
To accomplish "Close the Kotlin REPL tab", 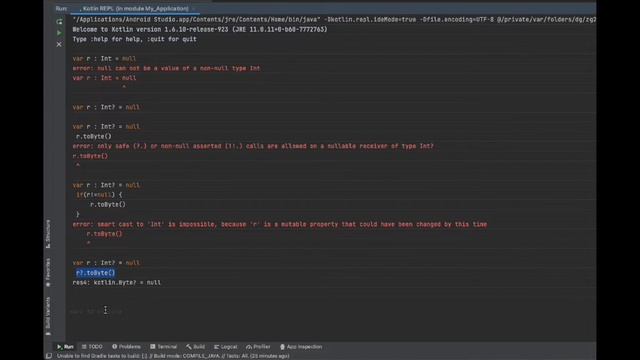I will (193, 9).
